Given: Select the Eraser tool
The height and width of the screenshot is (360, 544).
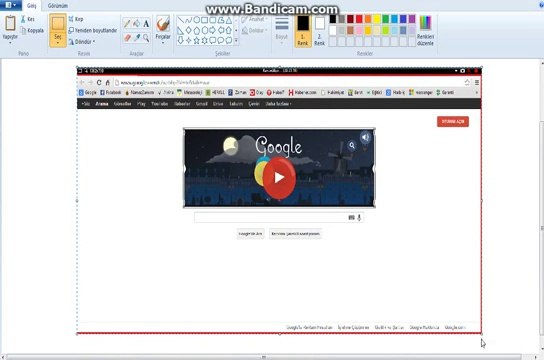Looking at the screenshot, I should coord(127,37).
